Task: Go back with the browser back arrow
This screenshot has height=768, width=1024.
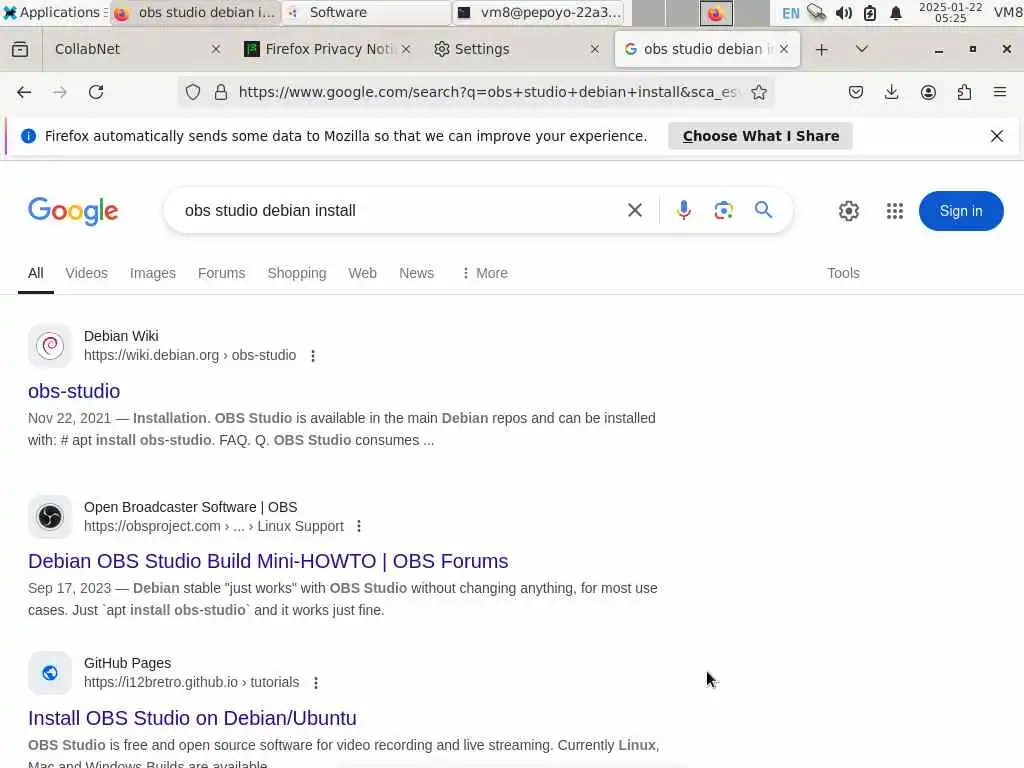Action: tap(24, 92)
